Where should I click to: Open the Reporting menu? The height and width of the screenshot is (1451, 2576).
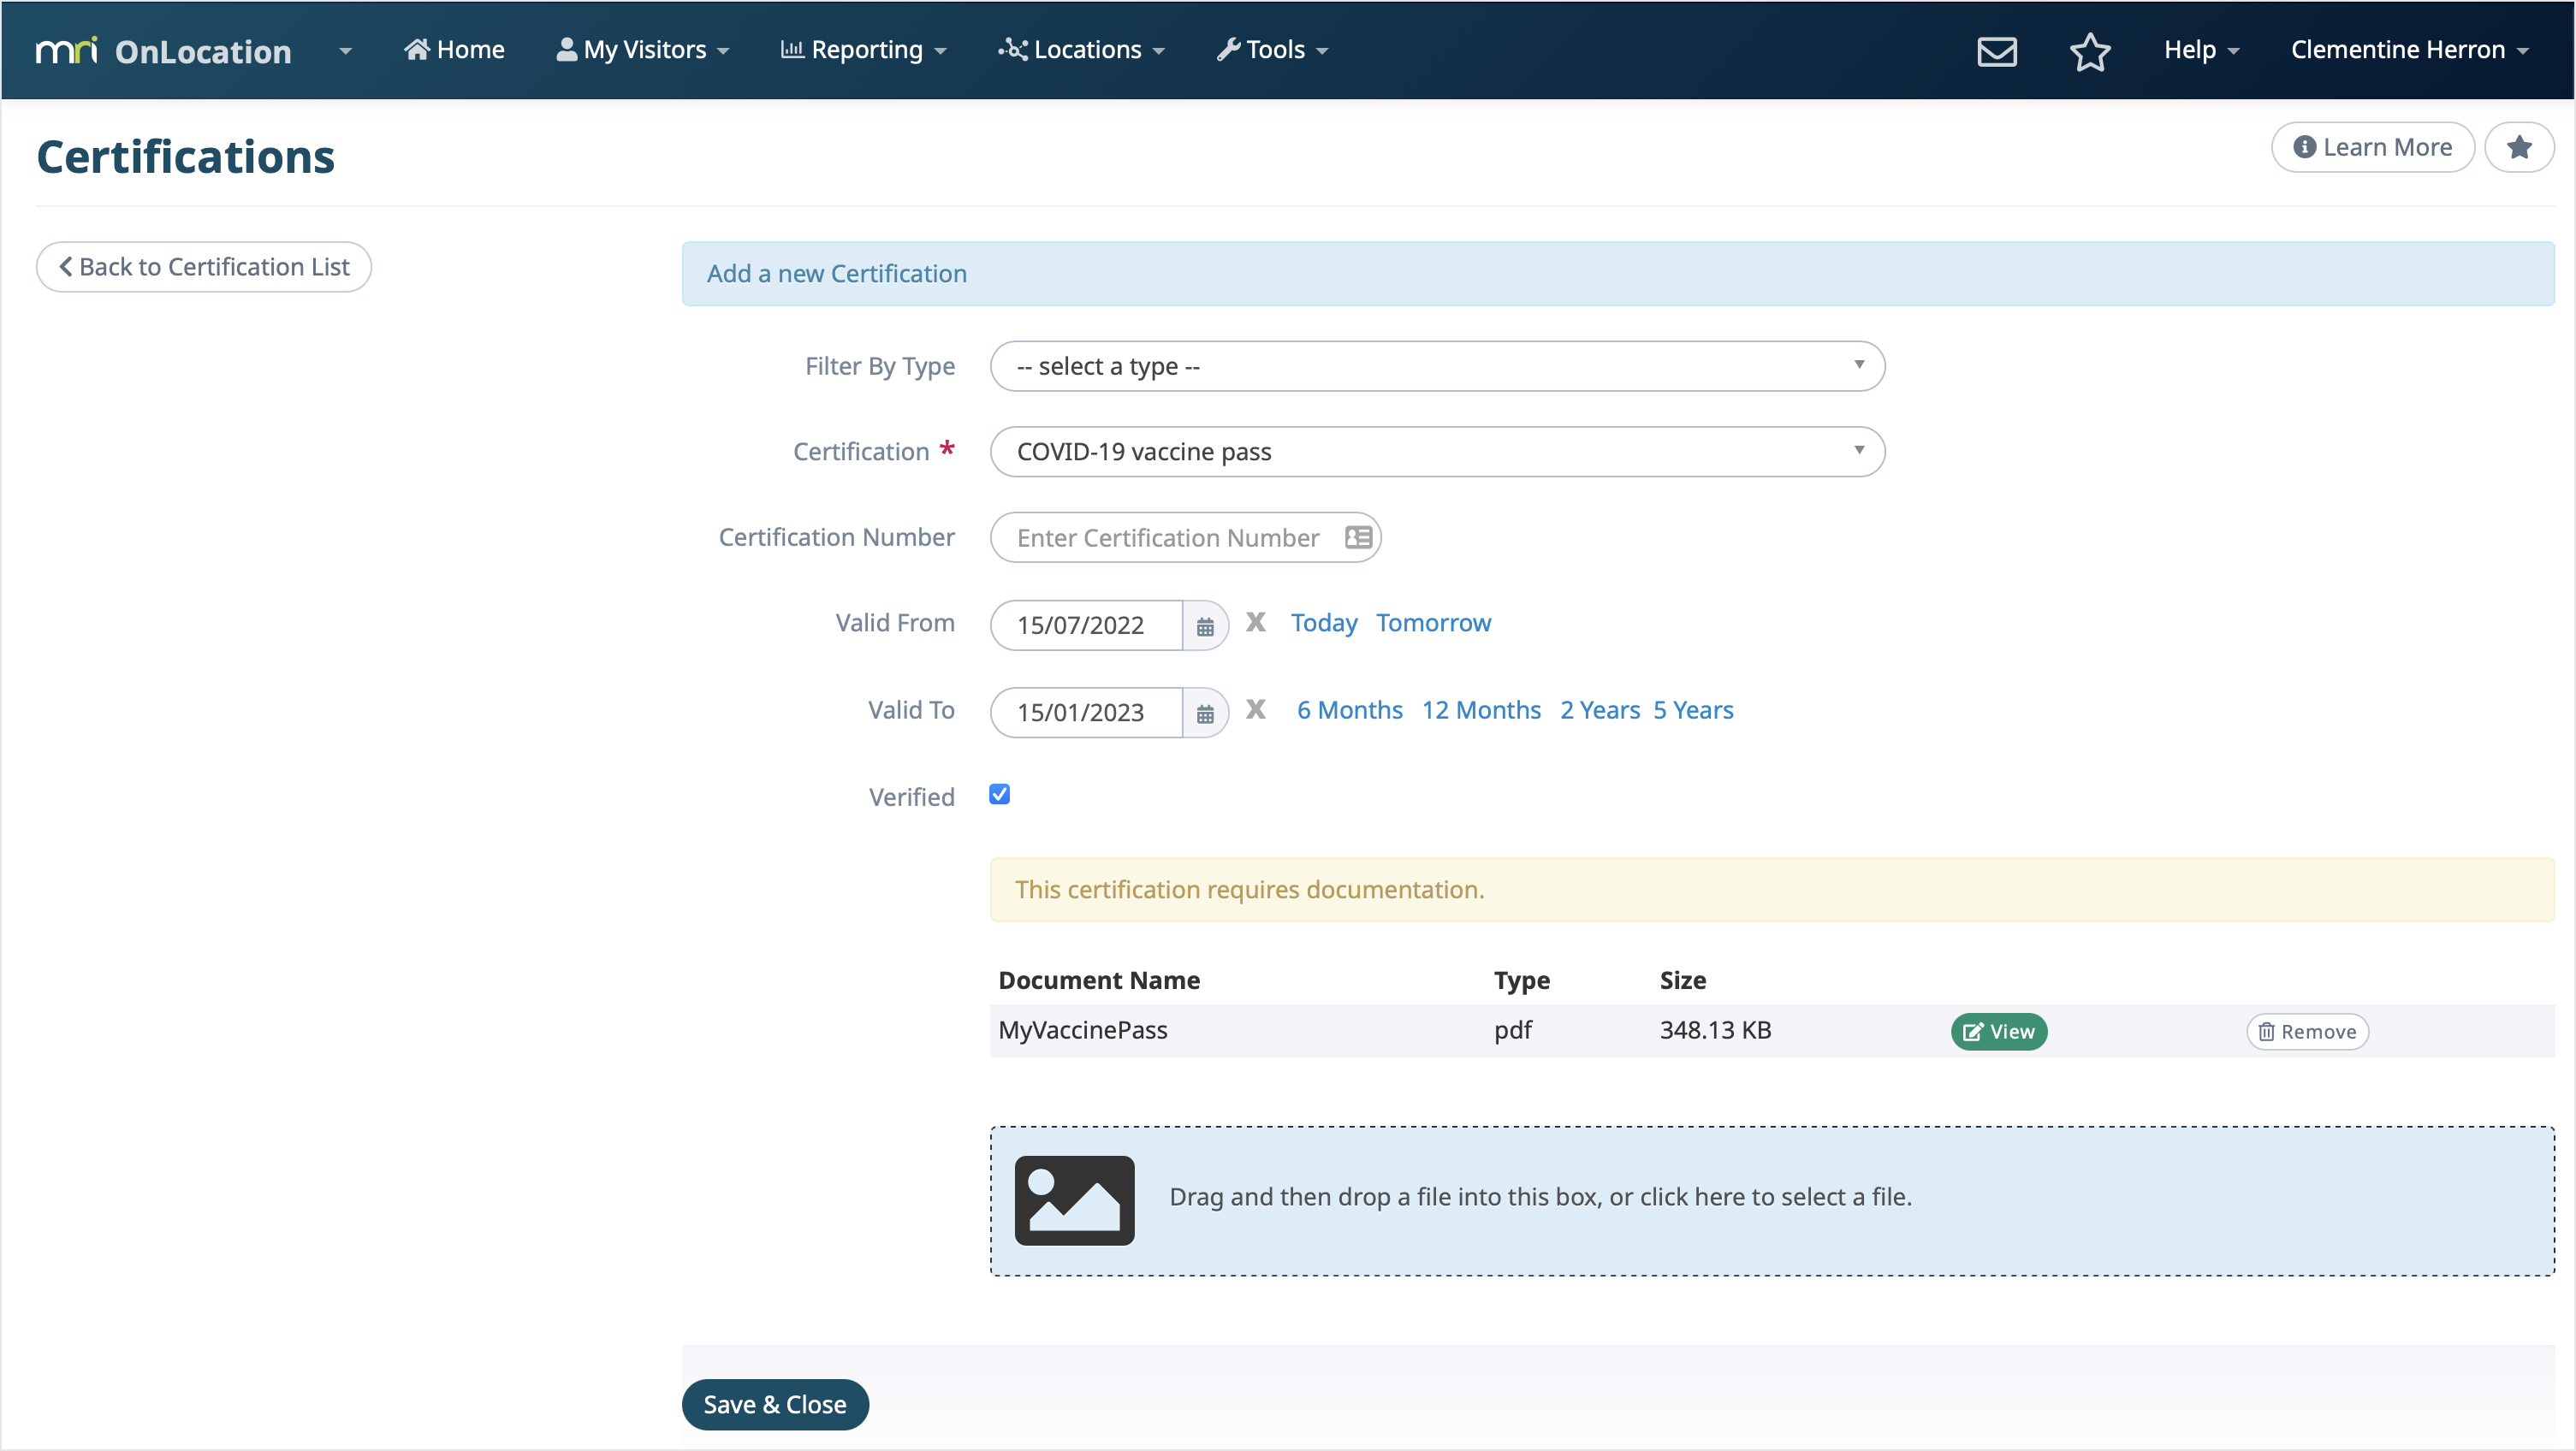coord(863,50)
